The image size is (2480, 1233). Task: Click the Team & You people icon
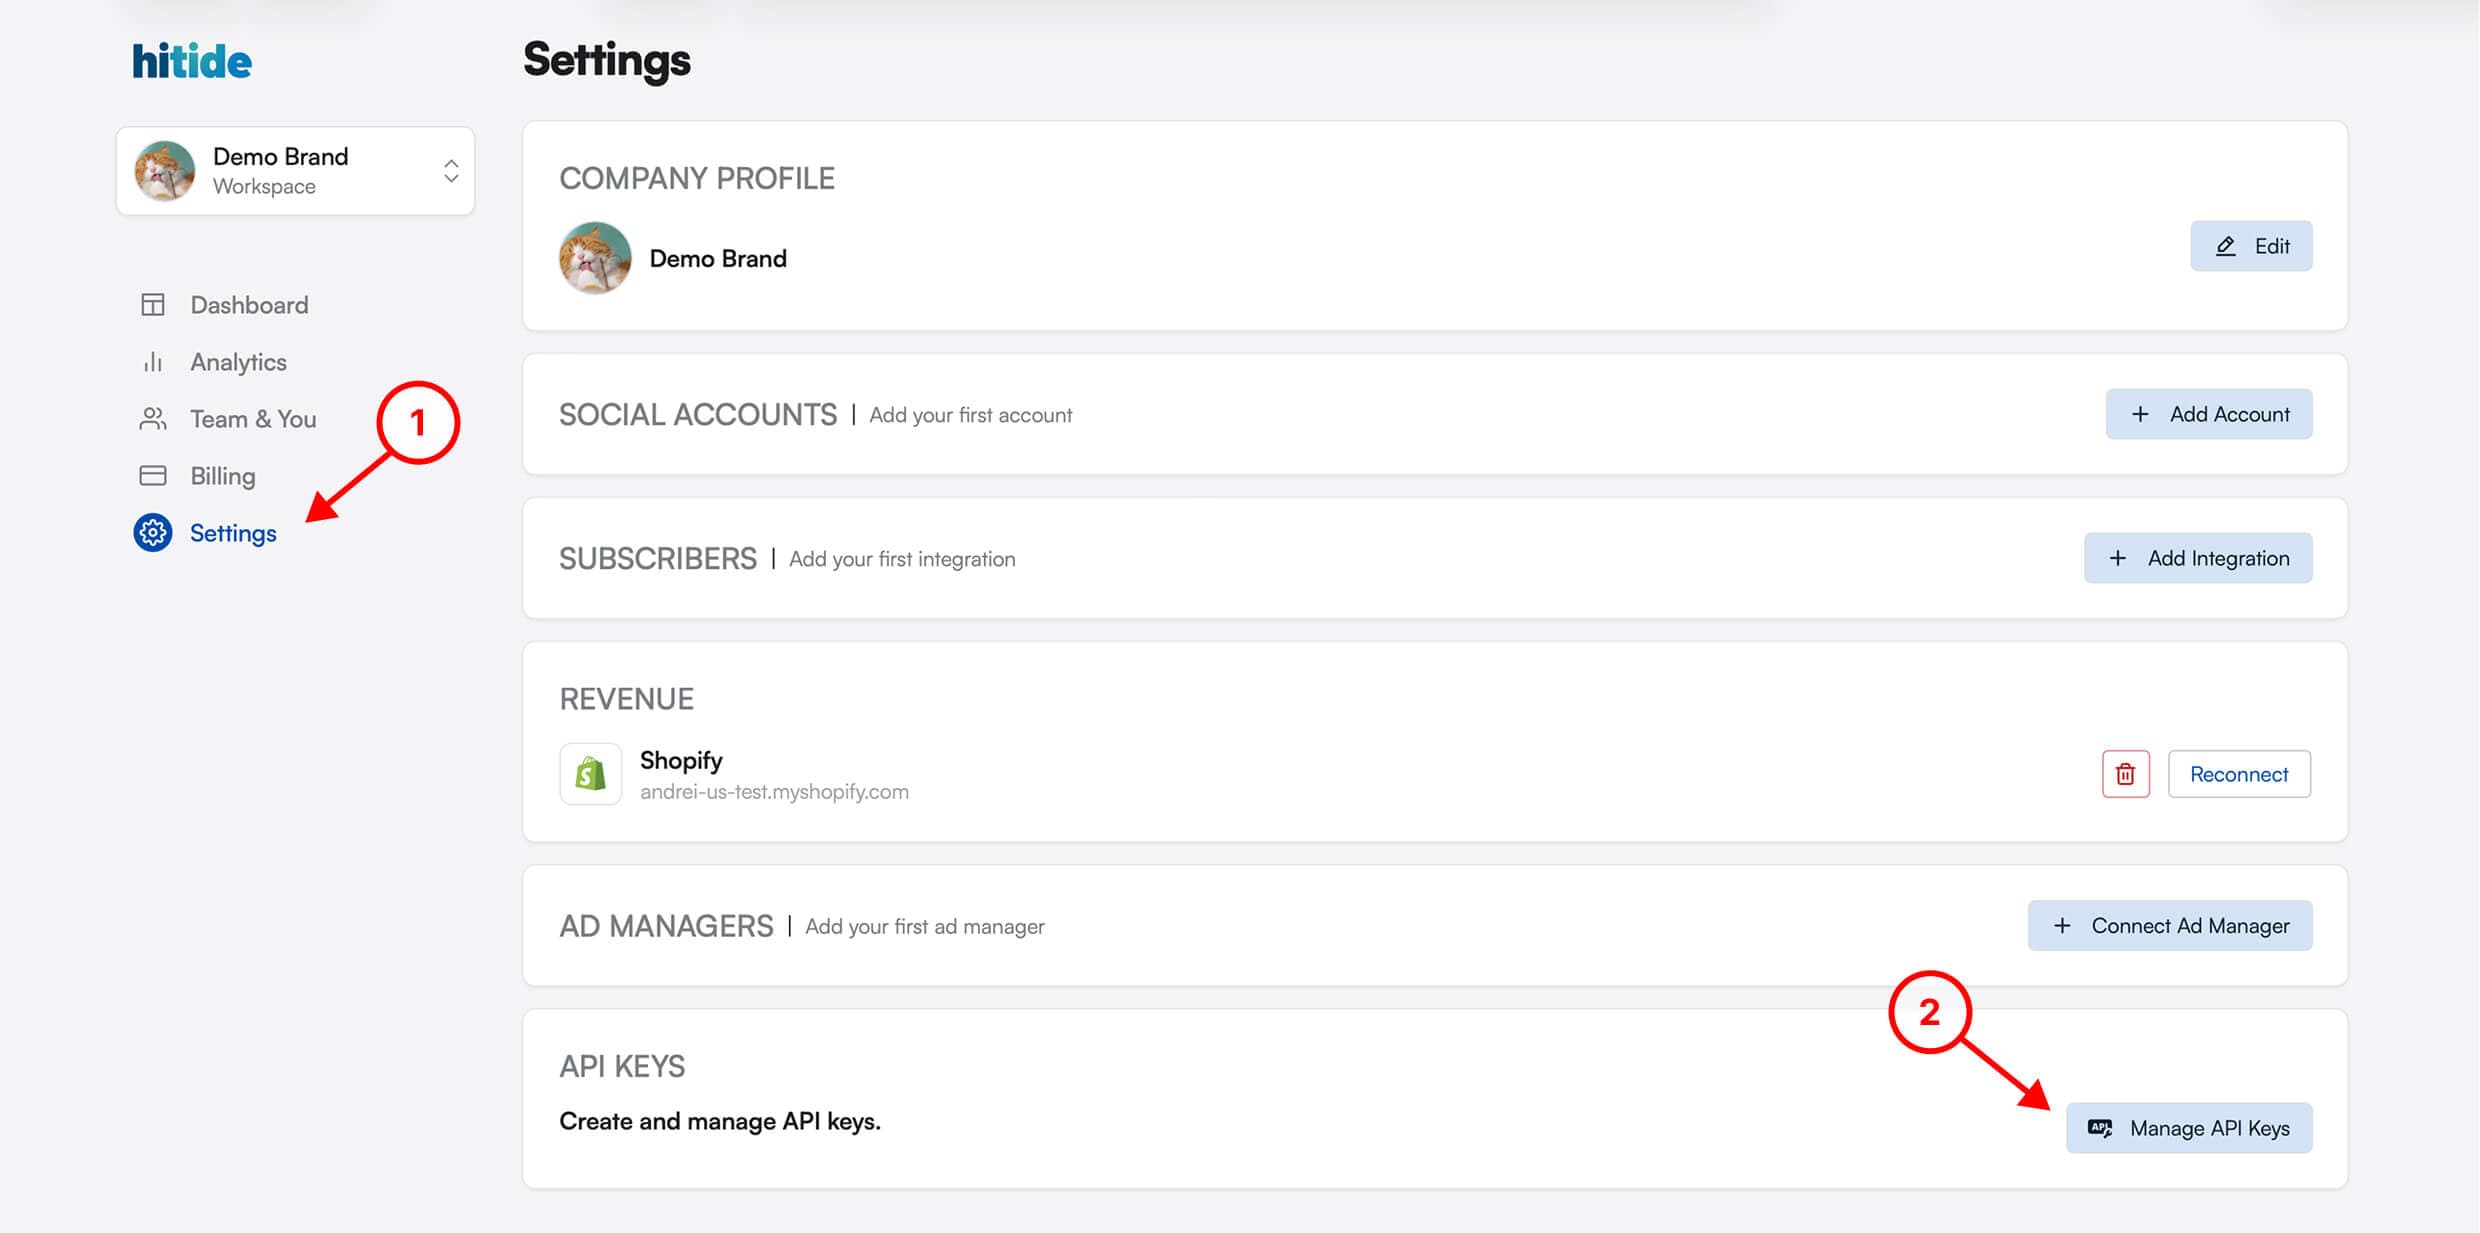[153, 419]
